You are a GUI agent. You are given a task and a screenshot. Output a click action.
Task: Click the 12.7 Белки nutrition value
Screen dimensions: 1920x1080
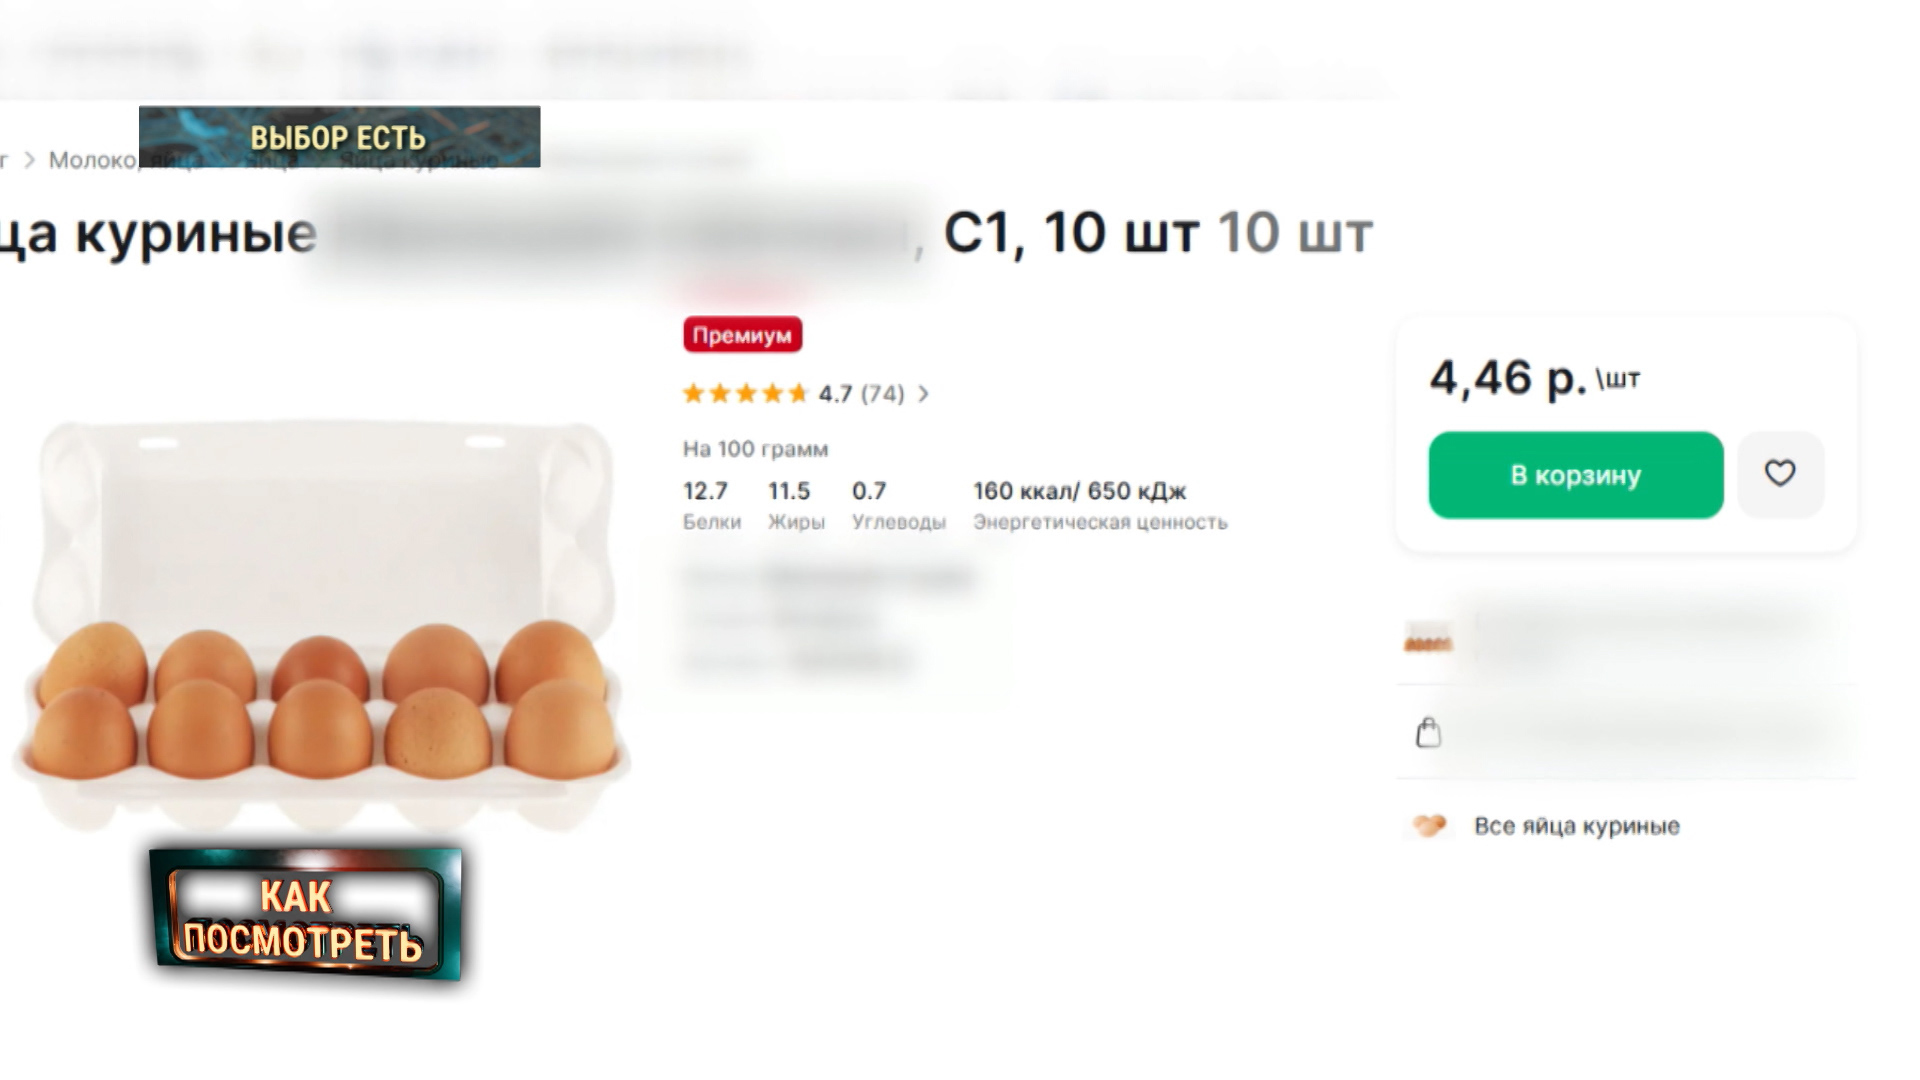point(711,505)
